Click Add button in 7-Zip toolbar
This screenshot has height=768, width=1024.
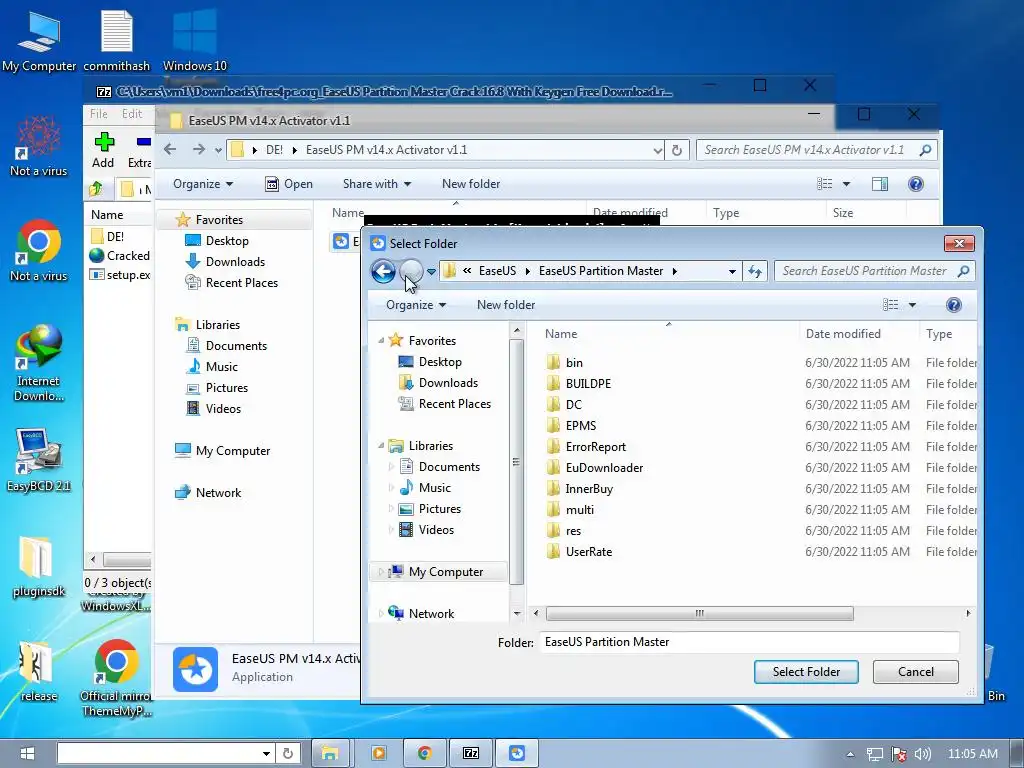point(103,150)
